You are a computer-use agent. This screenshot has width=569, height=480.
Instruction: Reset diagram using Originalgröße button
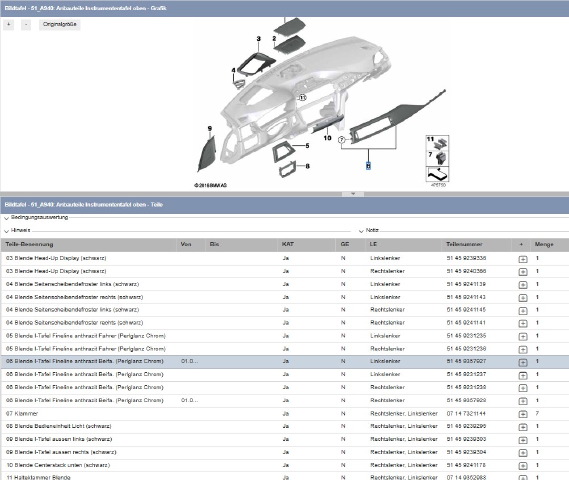coord(60,24)
